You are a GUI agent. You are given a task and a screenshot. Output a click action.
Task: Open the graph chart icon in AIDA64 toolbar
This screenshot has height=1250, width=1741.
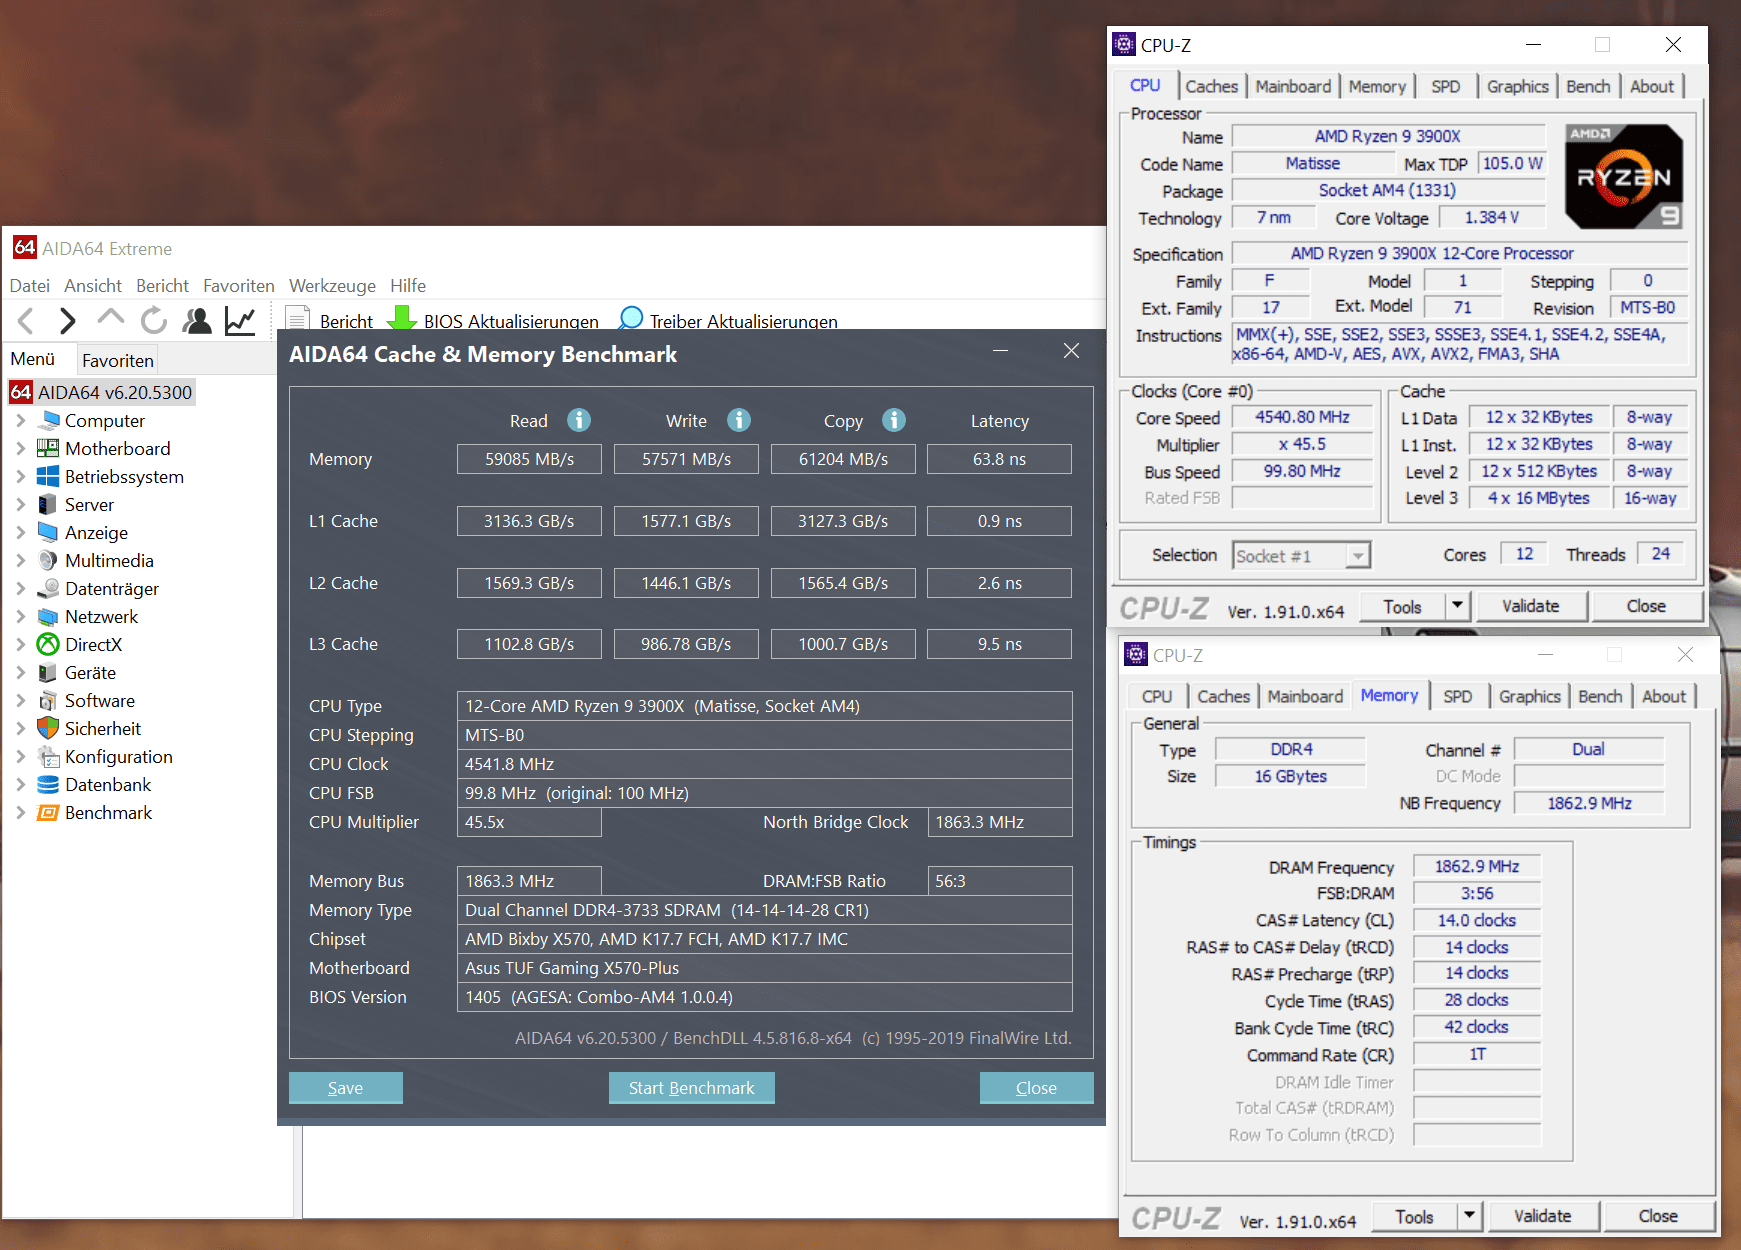coord(240,321)
